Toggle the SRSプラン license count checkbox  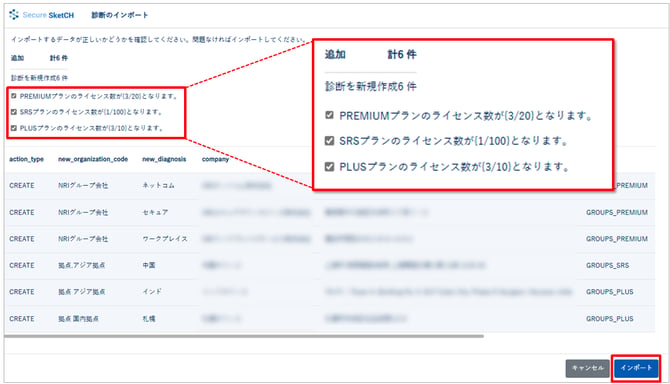[14, 112]
